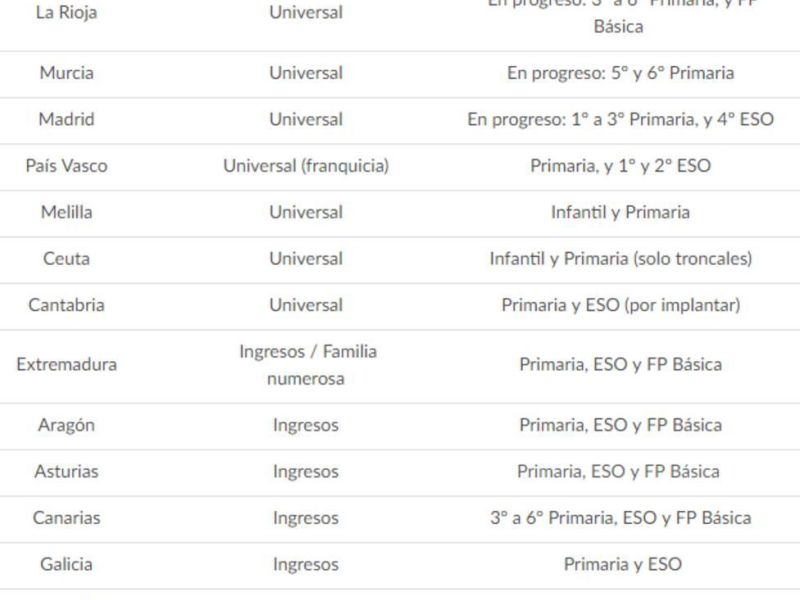Click "Universal (franquicia)" cell text
Viewport: 800px width, 600px height.
pyautogui.click(x=306, y=166)
